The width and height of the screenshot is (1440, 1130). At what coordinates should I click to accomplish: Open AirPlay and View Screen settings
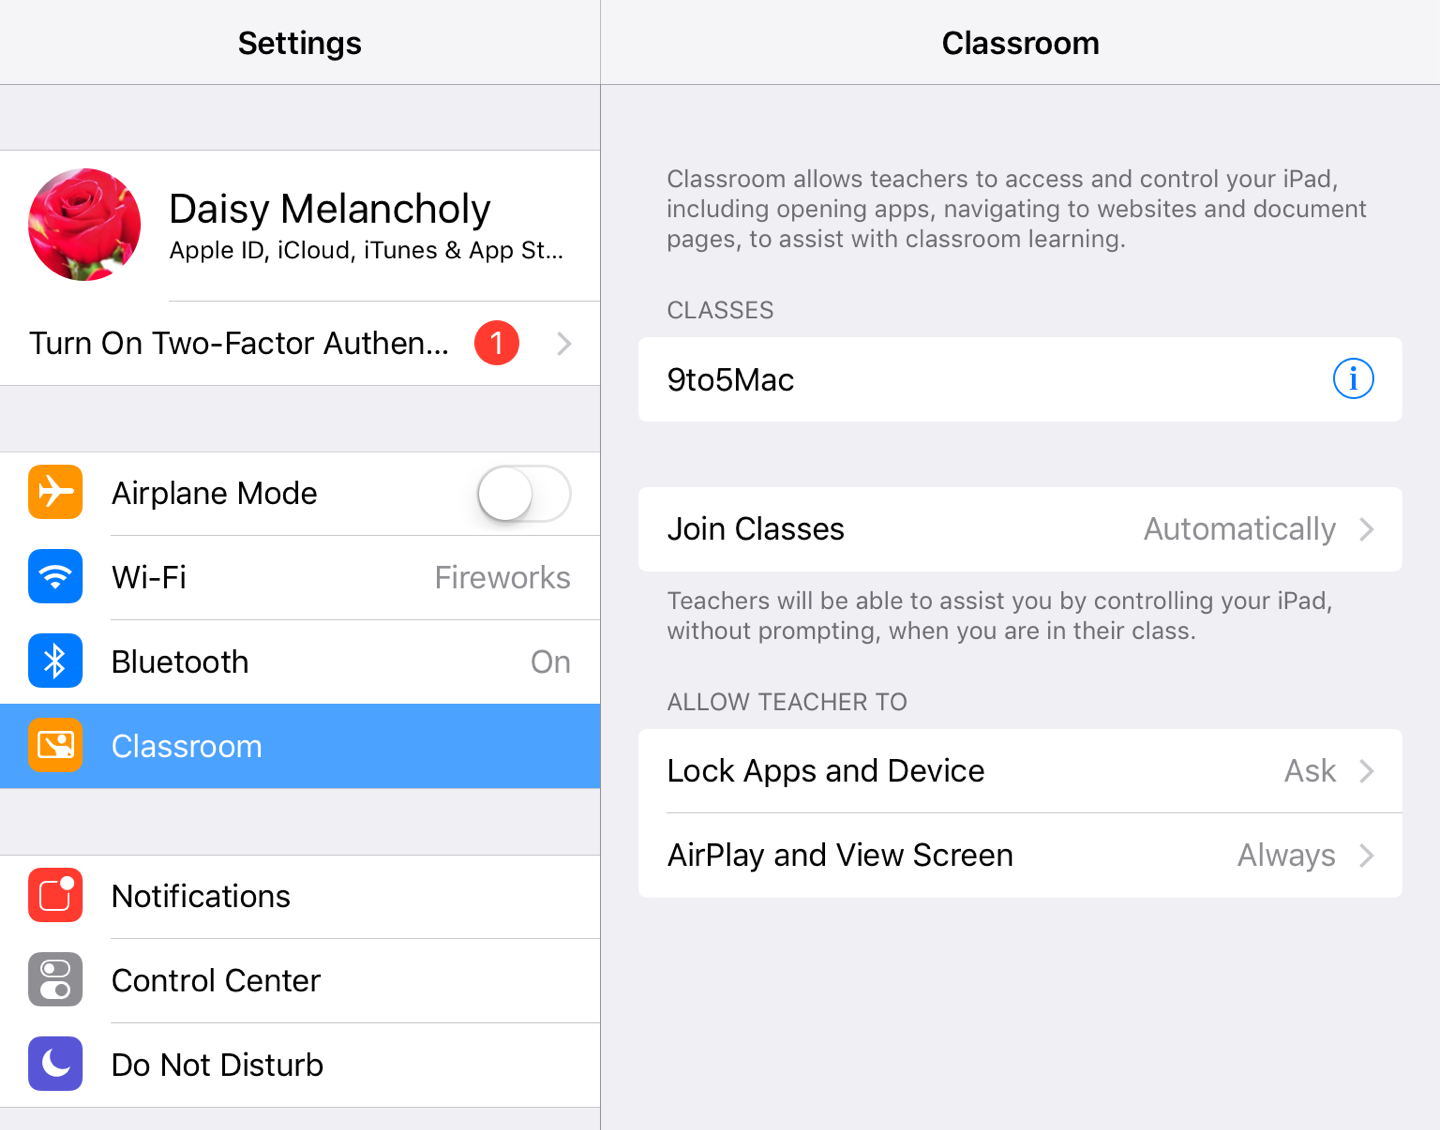1020,855
